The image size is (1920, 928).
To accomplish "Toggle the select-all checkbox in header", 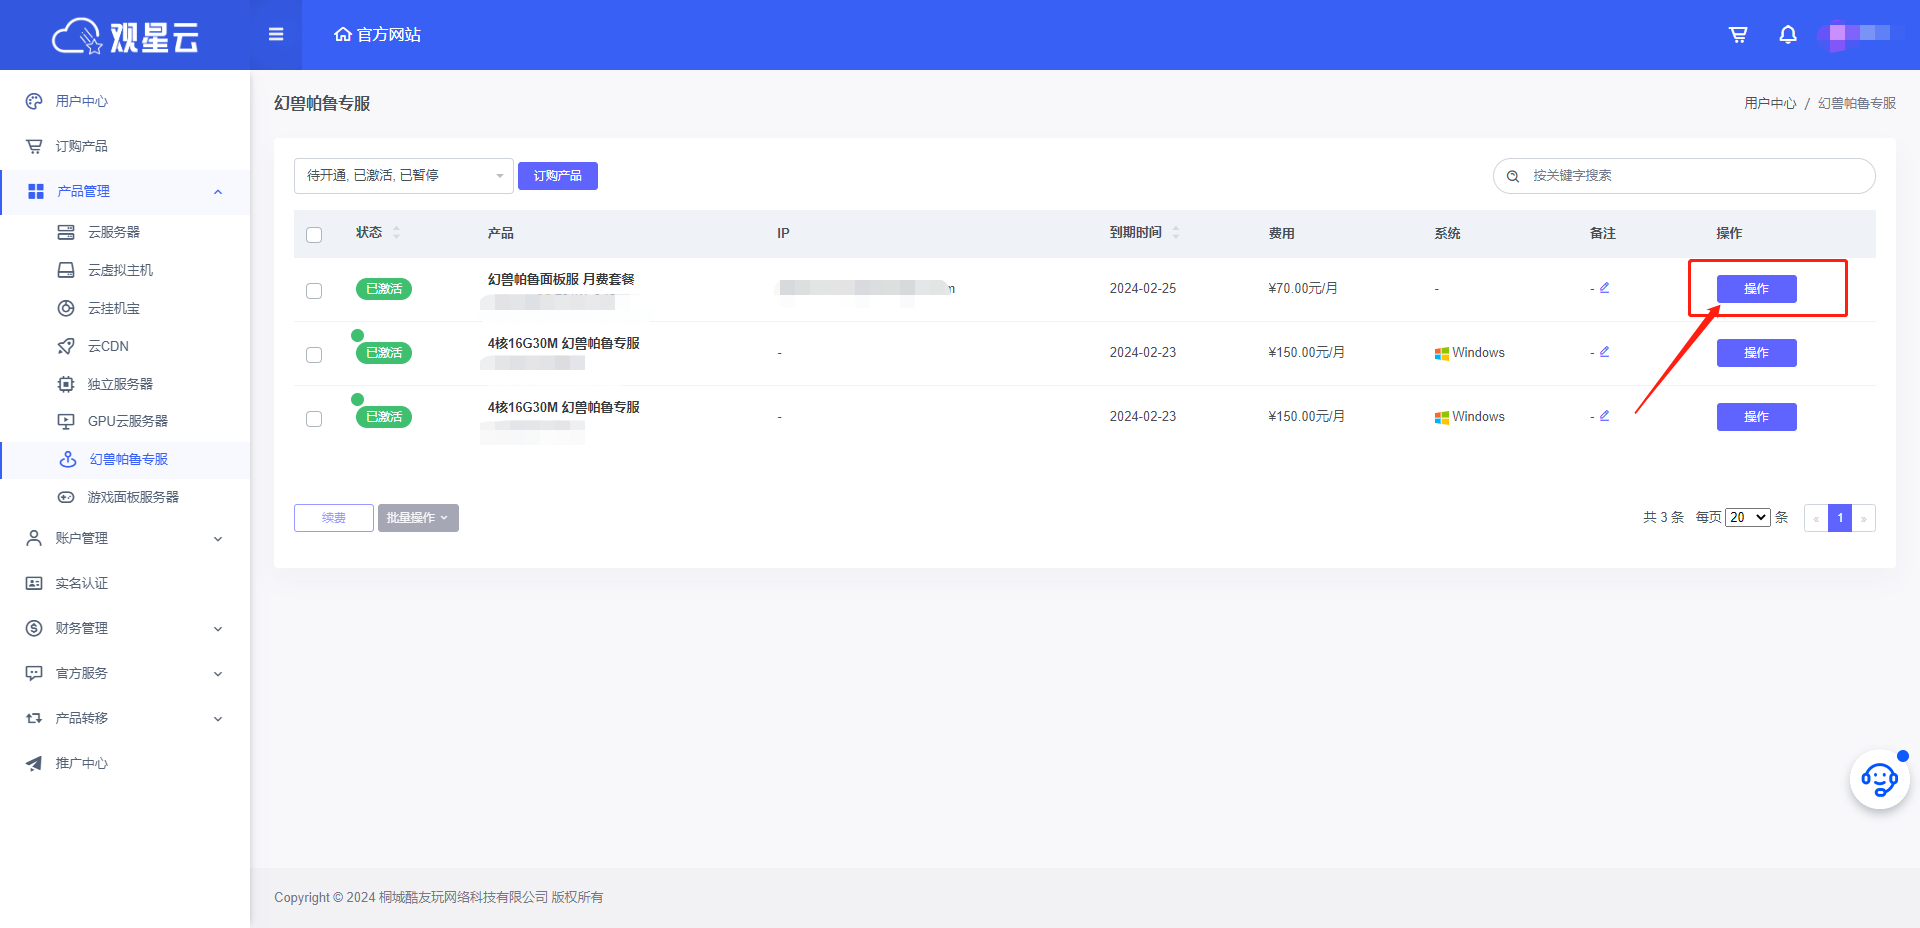I will 314,234.
